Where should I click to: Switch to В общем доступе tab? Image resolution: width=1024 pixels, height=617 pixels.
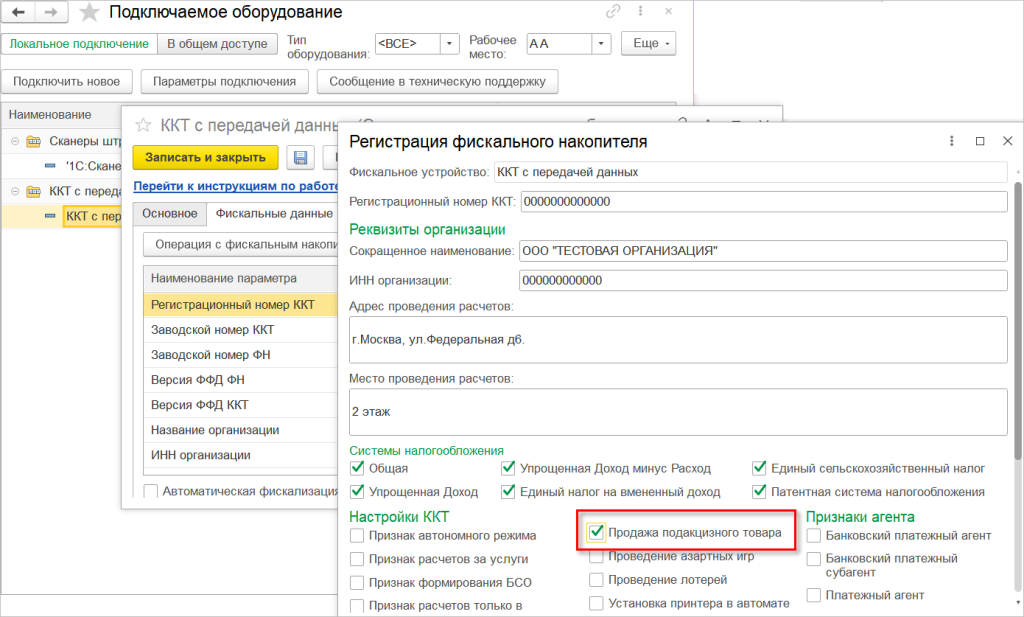217,44
